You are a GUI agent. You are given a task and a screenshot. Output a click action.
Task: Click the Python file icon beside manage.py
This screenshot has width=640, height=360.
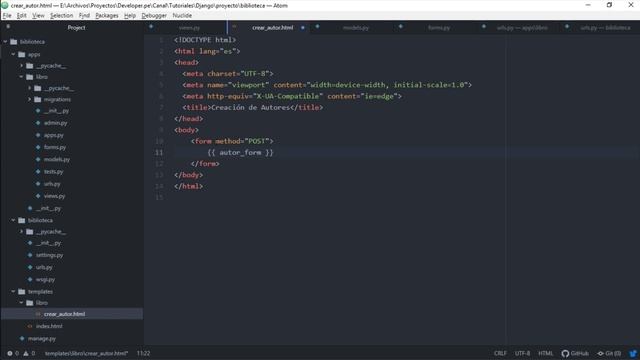(x=22, y=338)
